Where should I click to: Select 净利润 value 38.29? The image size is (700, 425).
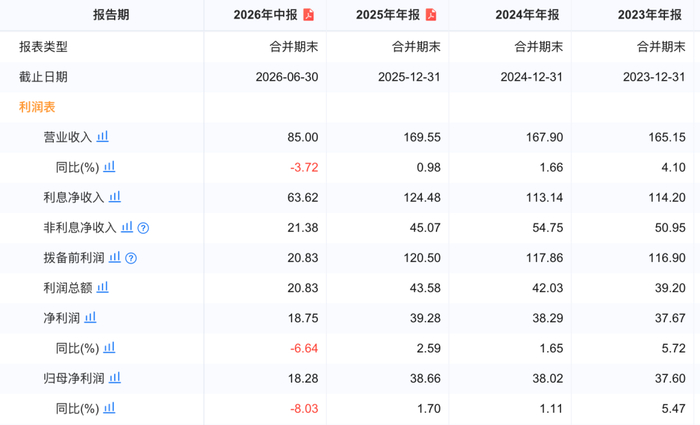point(547,318)
